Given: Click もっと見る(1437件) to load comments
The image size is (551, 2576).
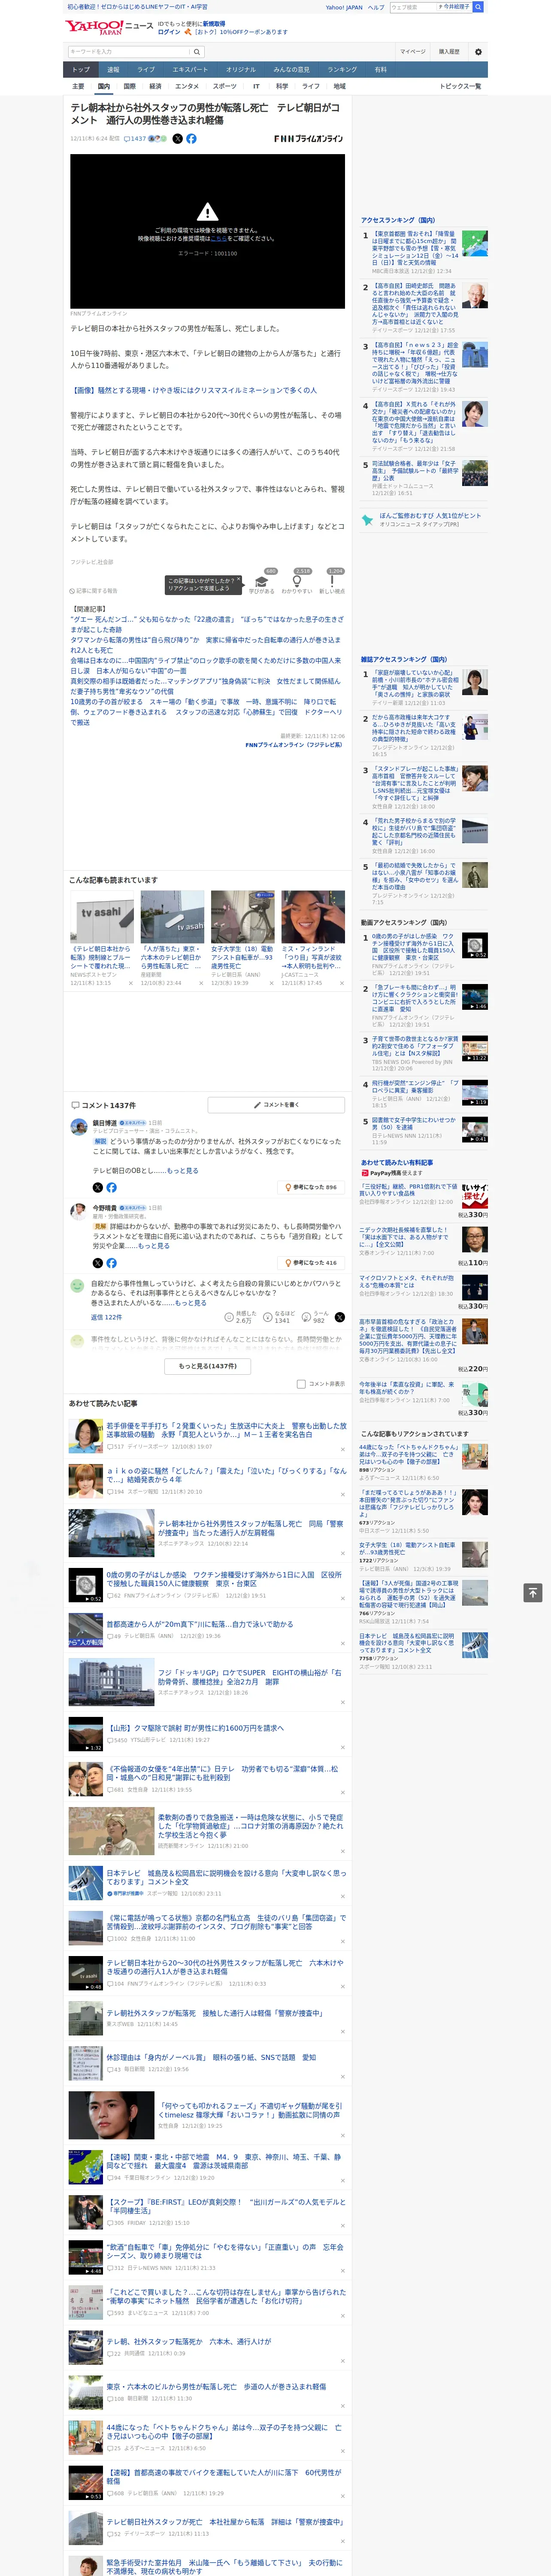Looking at the screenshot, I should pos(208,1366).
